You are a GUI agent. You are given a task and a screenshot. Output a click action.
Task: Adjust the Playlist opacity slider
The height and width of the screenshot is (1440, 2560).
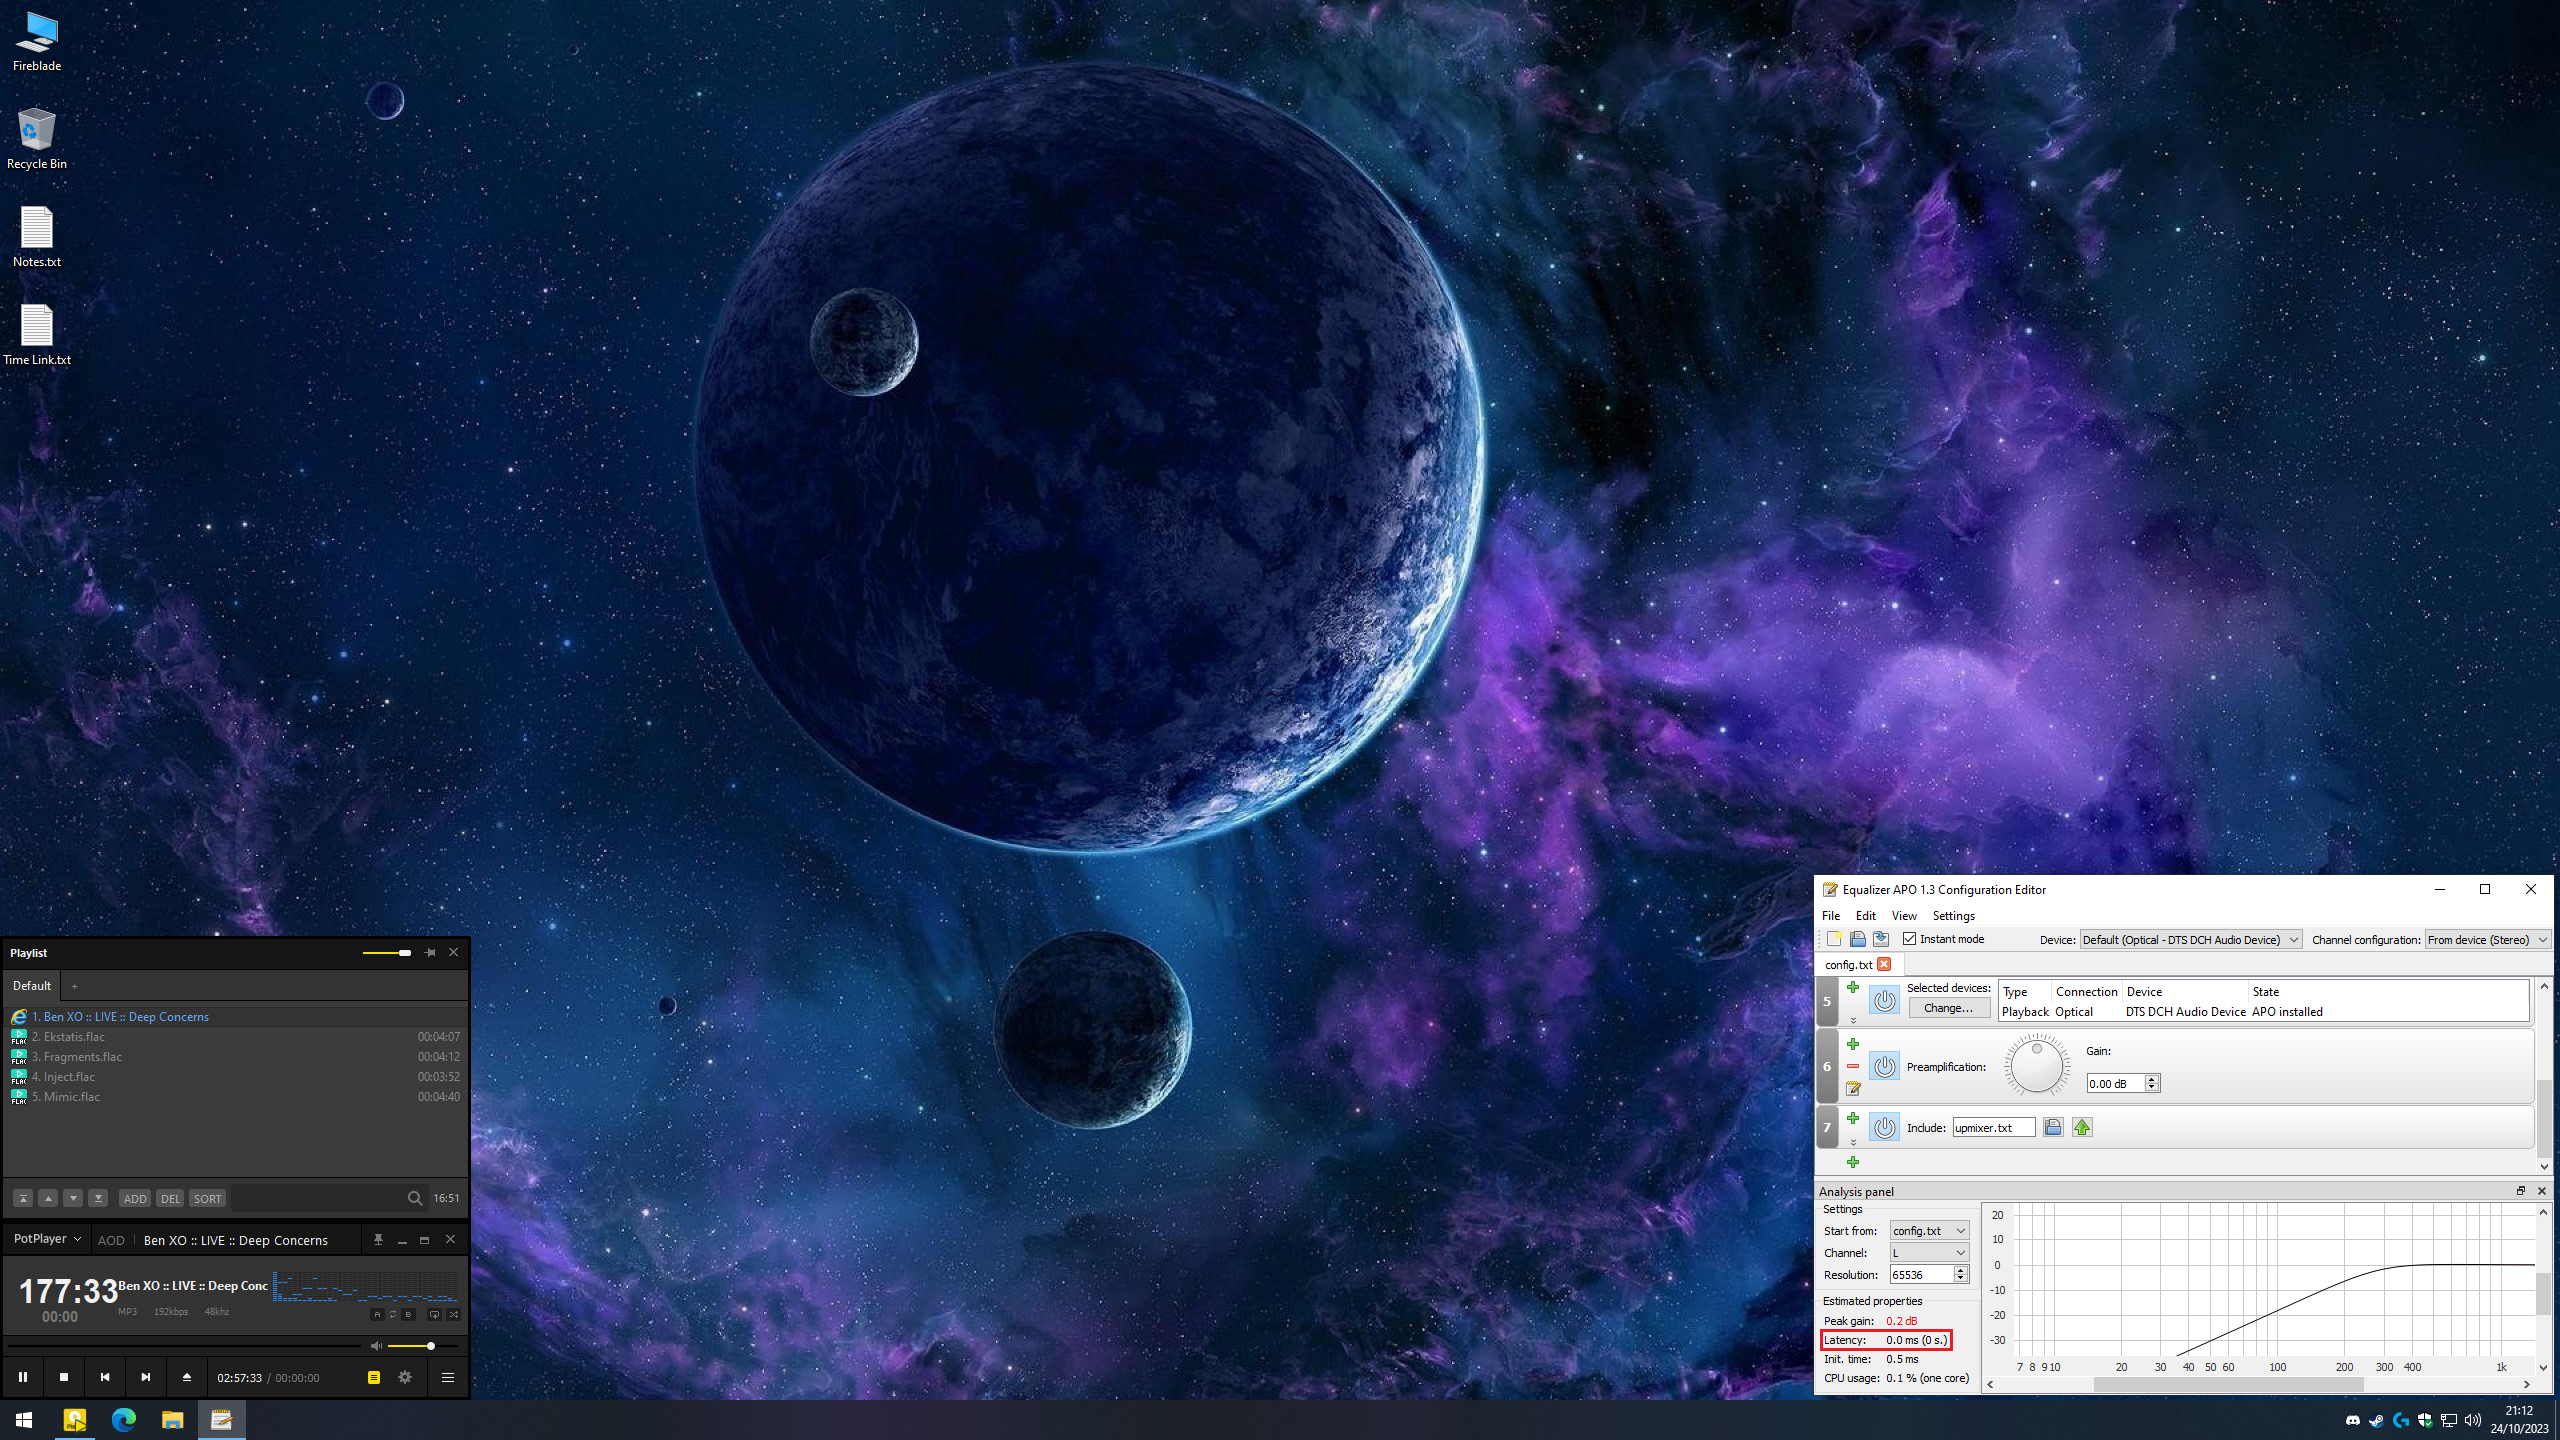coord(386,953)
